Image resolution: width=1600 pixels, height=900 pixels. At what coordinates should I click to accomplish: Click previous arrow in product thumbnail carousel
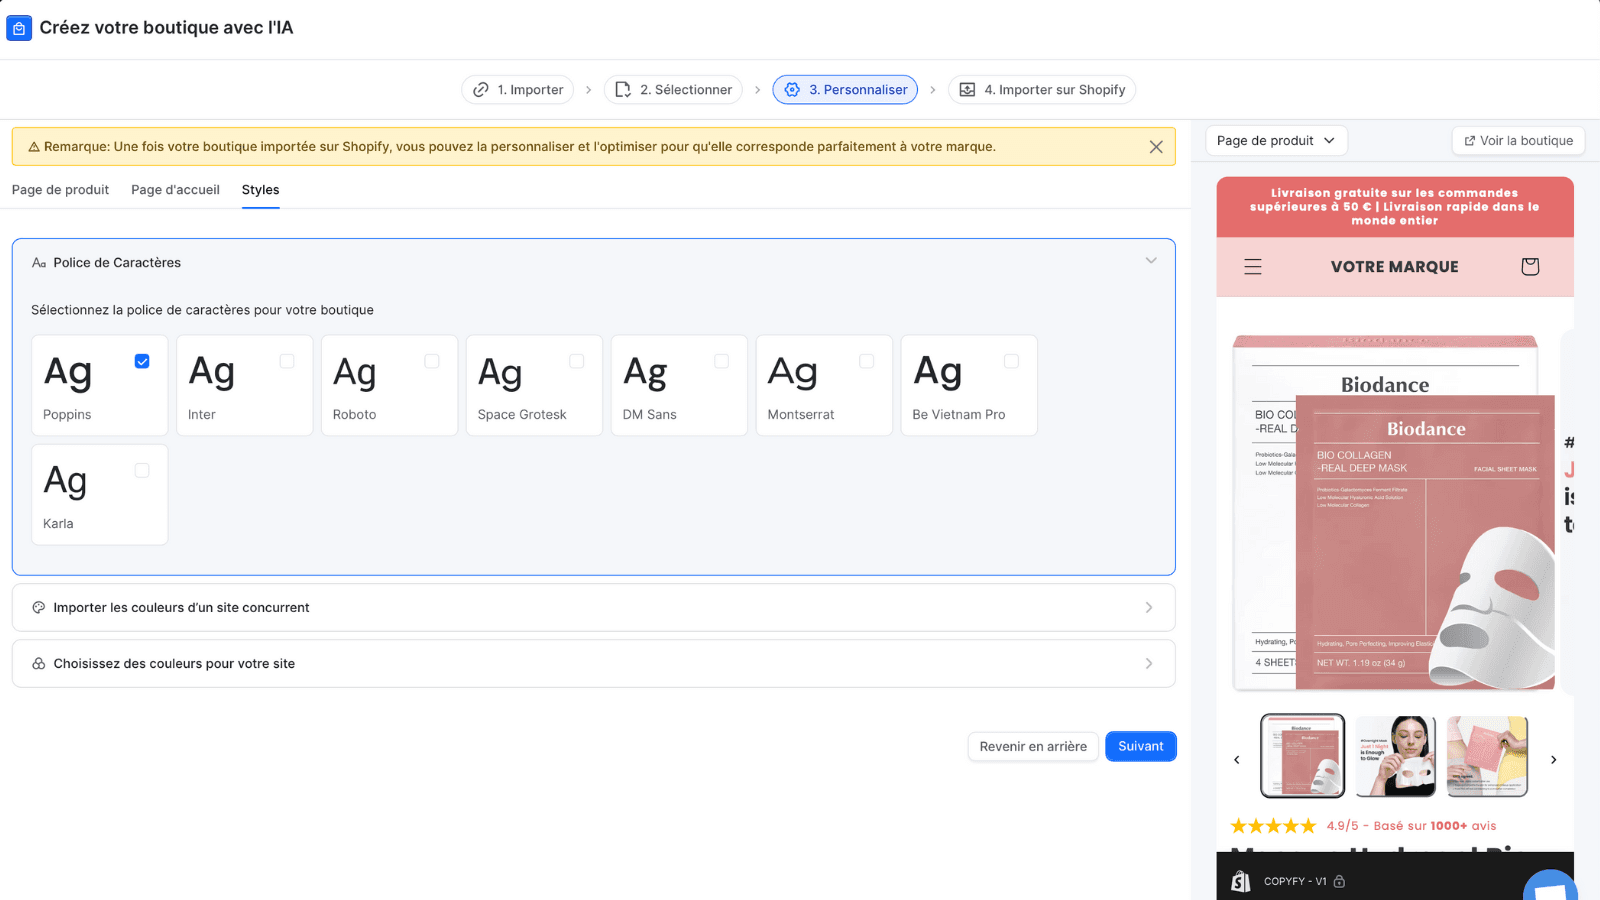point(1237,760)
